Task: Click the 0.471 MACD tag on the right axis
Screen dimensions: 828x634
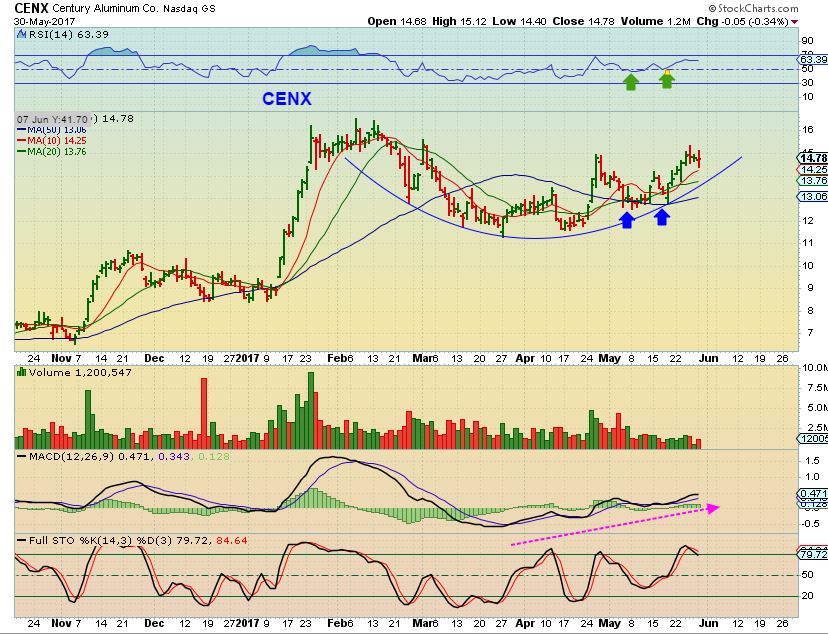Action: 813,494
